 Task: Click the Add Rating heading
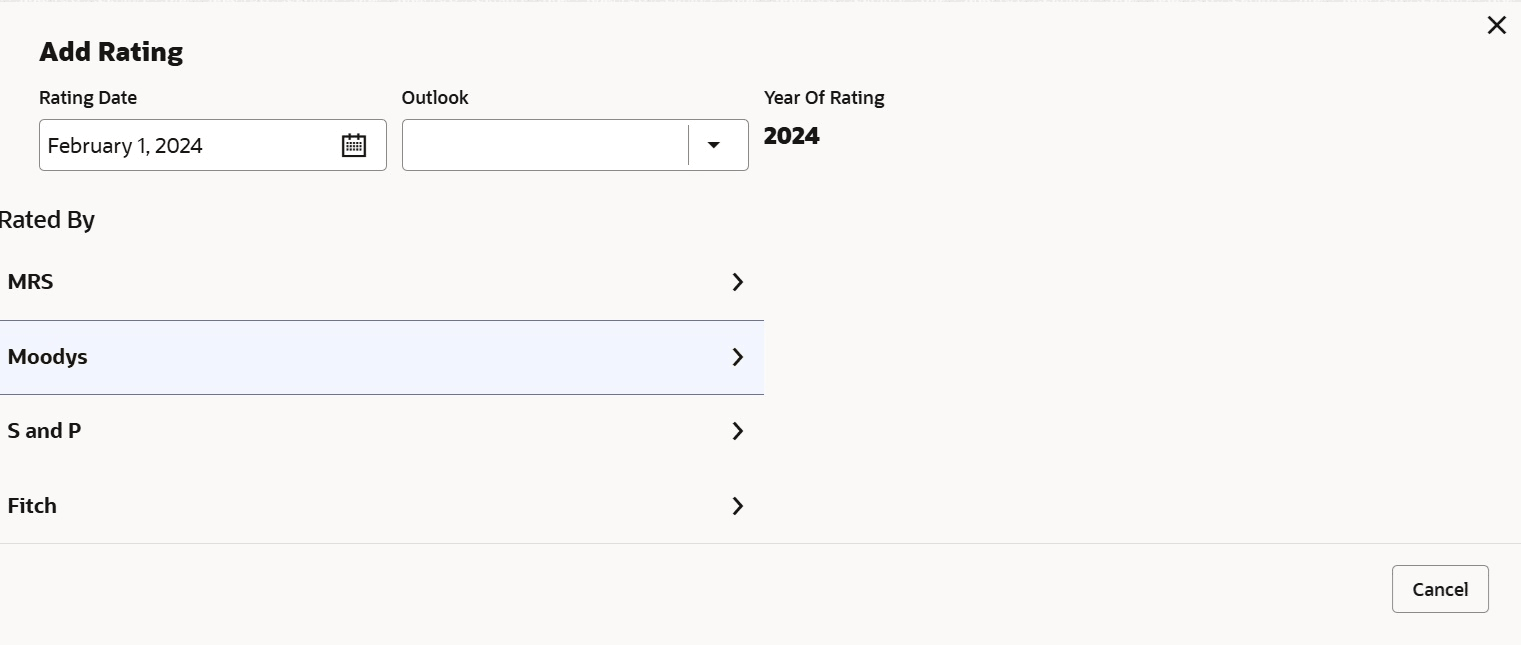(x=111, y=52)
